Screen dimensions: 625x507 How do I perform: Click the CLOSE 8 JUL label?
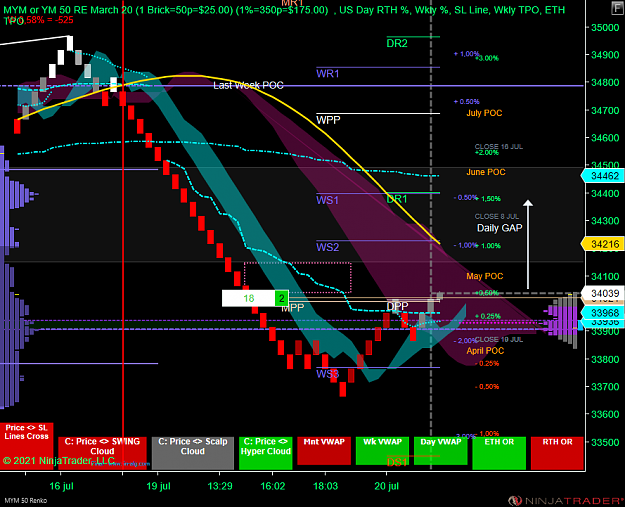[x=497, y=216]
